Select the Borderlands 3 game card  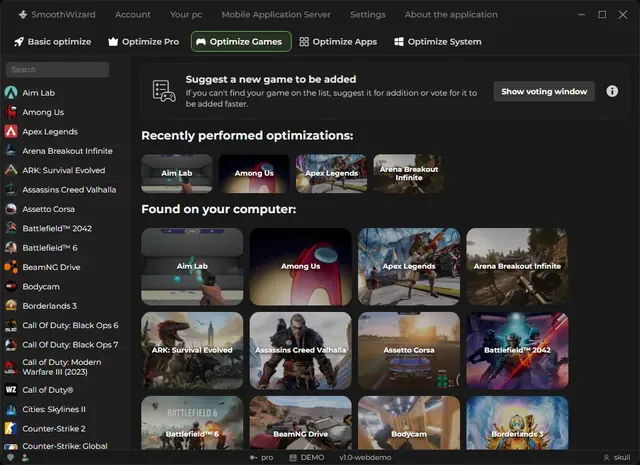[x=517, y=423]
